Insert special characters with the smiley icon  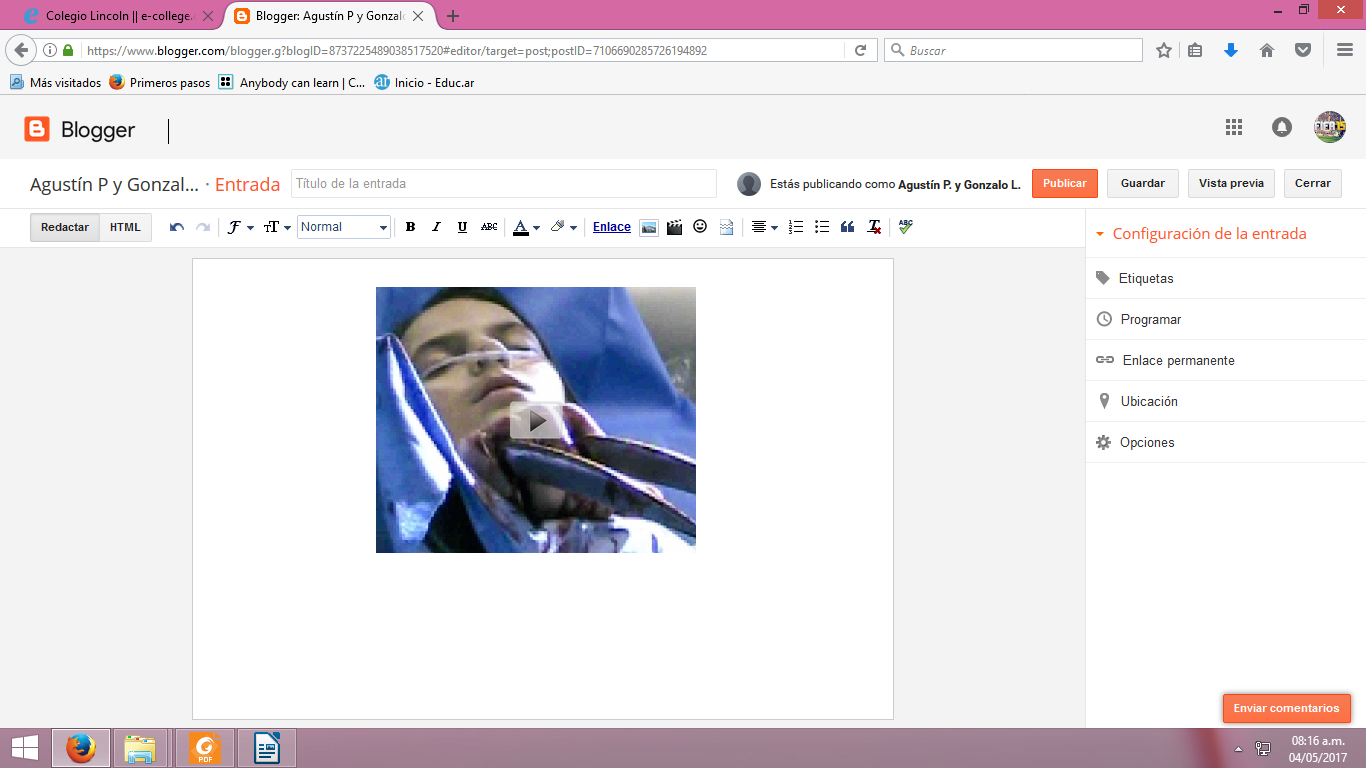click(700, 227)
